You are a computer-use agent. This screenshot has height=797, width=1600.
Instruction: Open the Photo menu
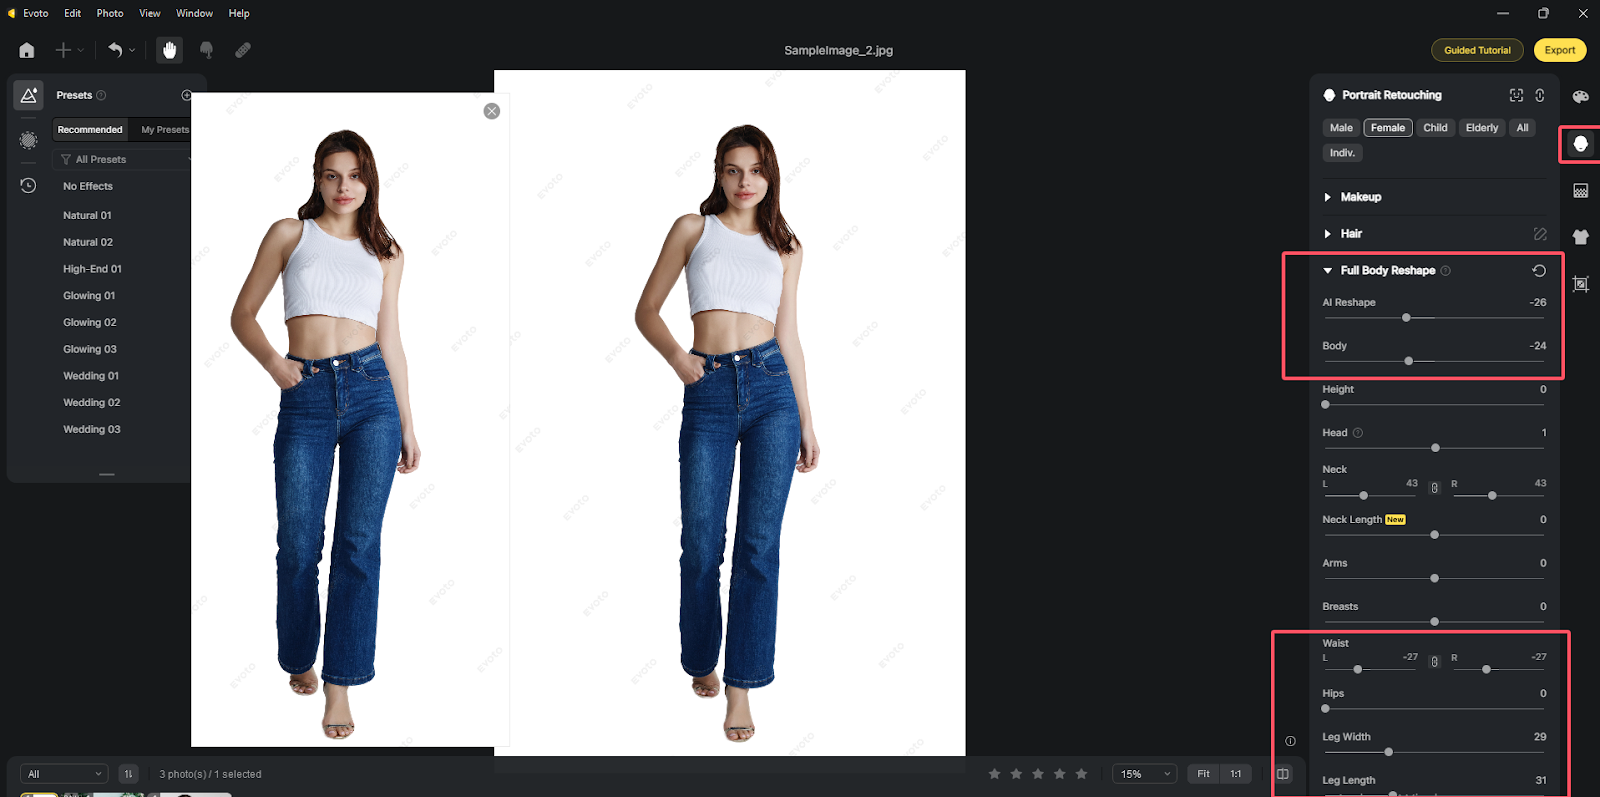(x=110, y=13)
